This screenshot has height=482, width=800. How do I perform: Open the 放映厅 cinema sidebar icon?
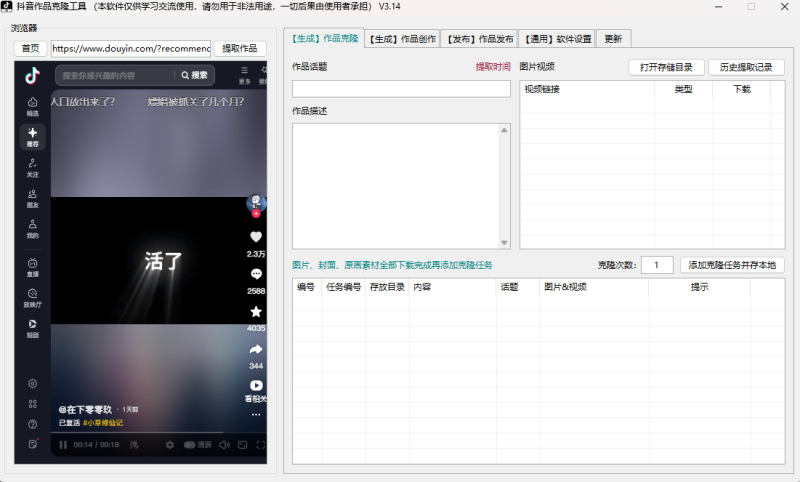[33, 298]
